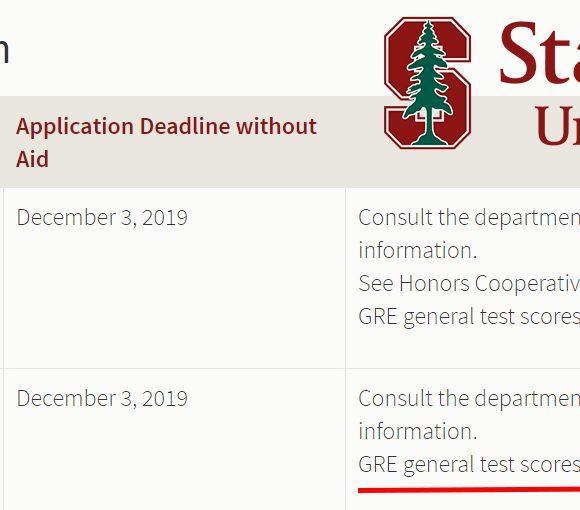
Task: Click second row December 3, 2019 date
Action: (102, 398)
